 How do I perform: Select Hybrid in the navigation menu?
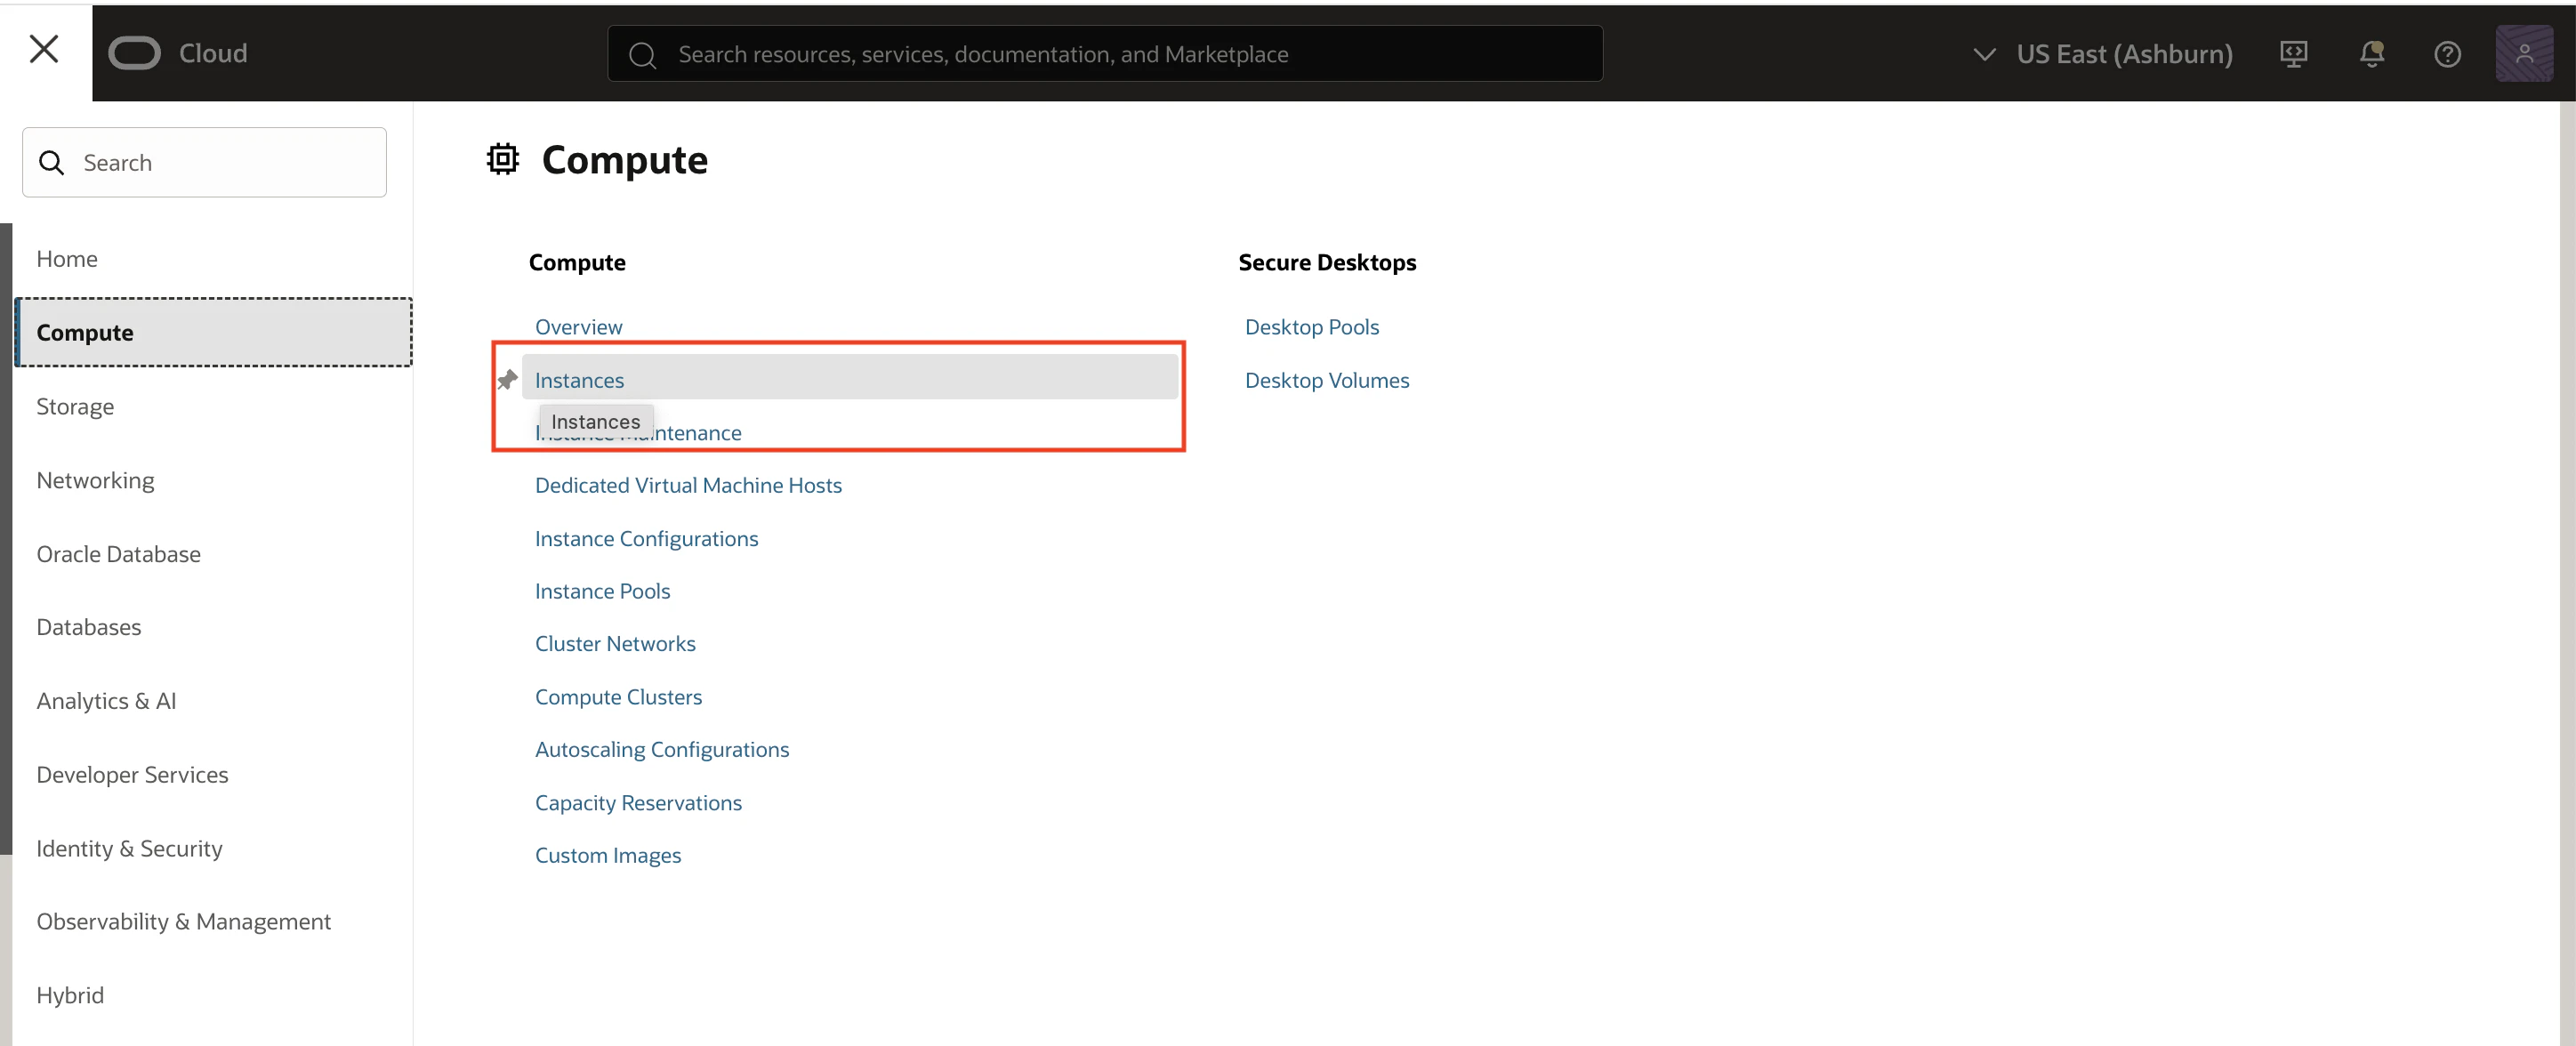click(x=70, y=996)
